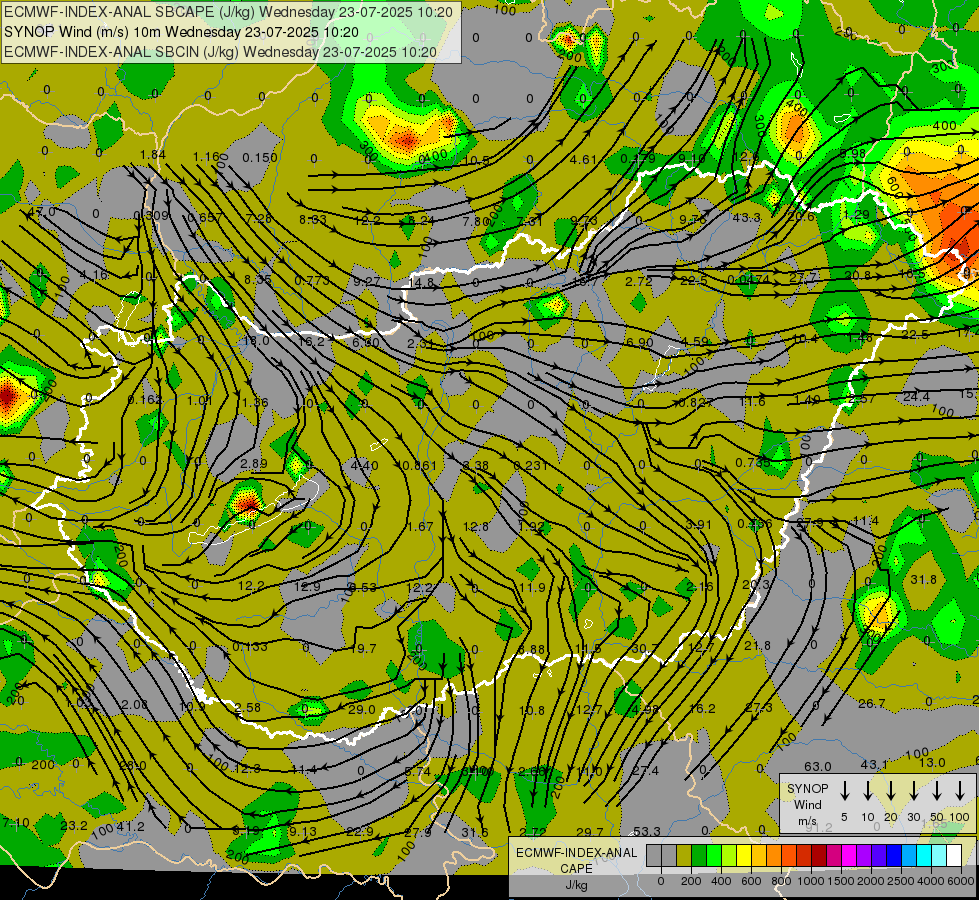Select the pure blue CAPE legend swatch

tap(893, 855)
